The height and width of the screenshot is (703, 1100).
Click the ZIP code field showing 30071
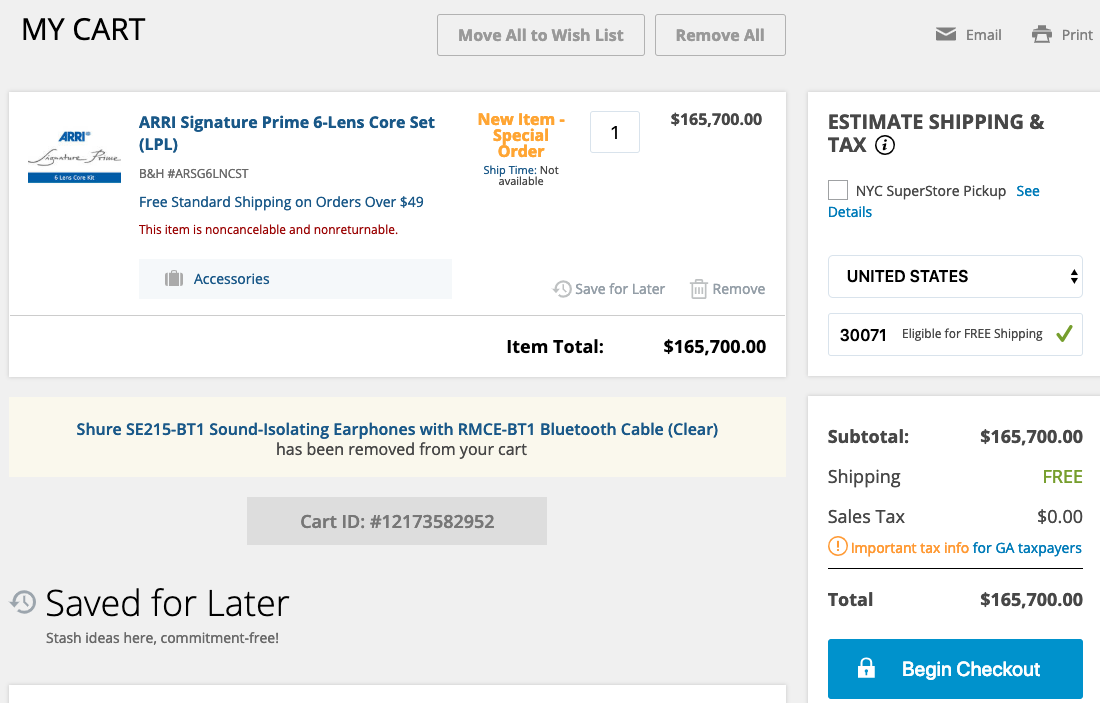click(x=864, y=334)
